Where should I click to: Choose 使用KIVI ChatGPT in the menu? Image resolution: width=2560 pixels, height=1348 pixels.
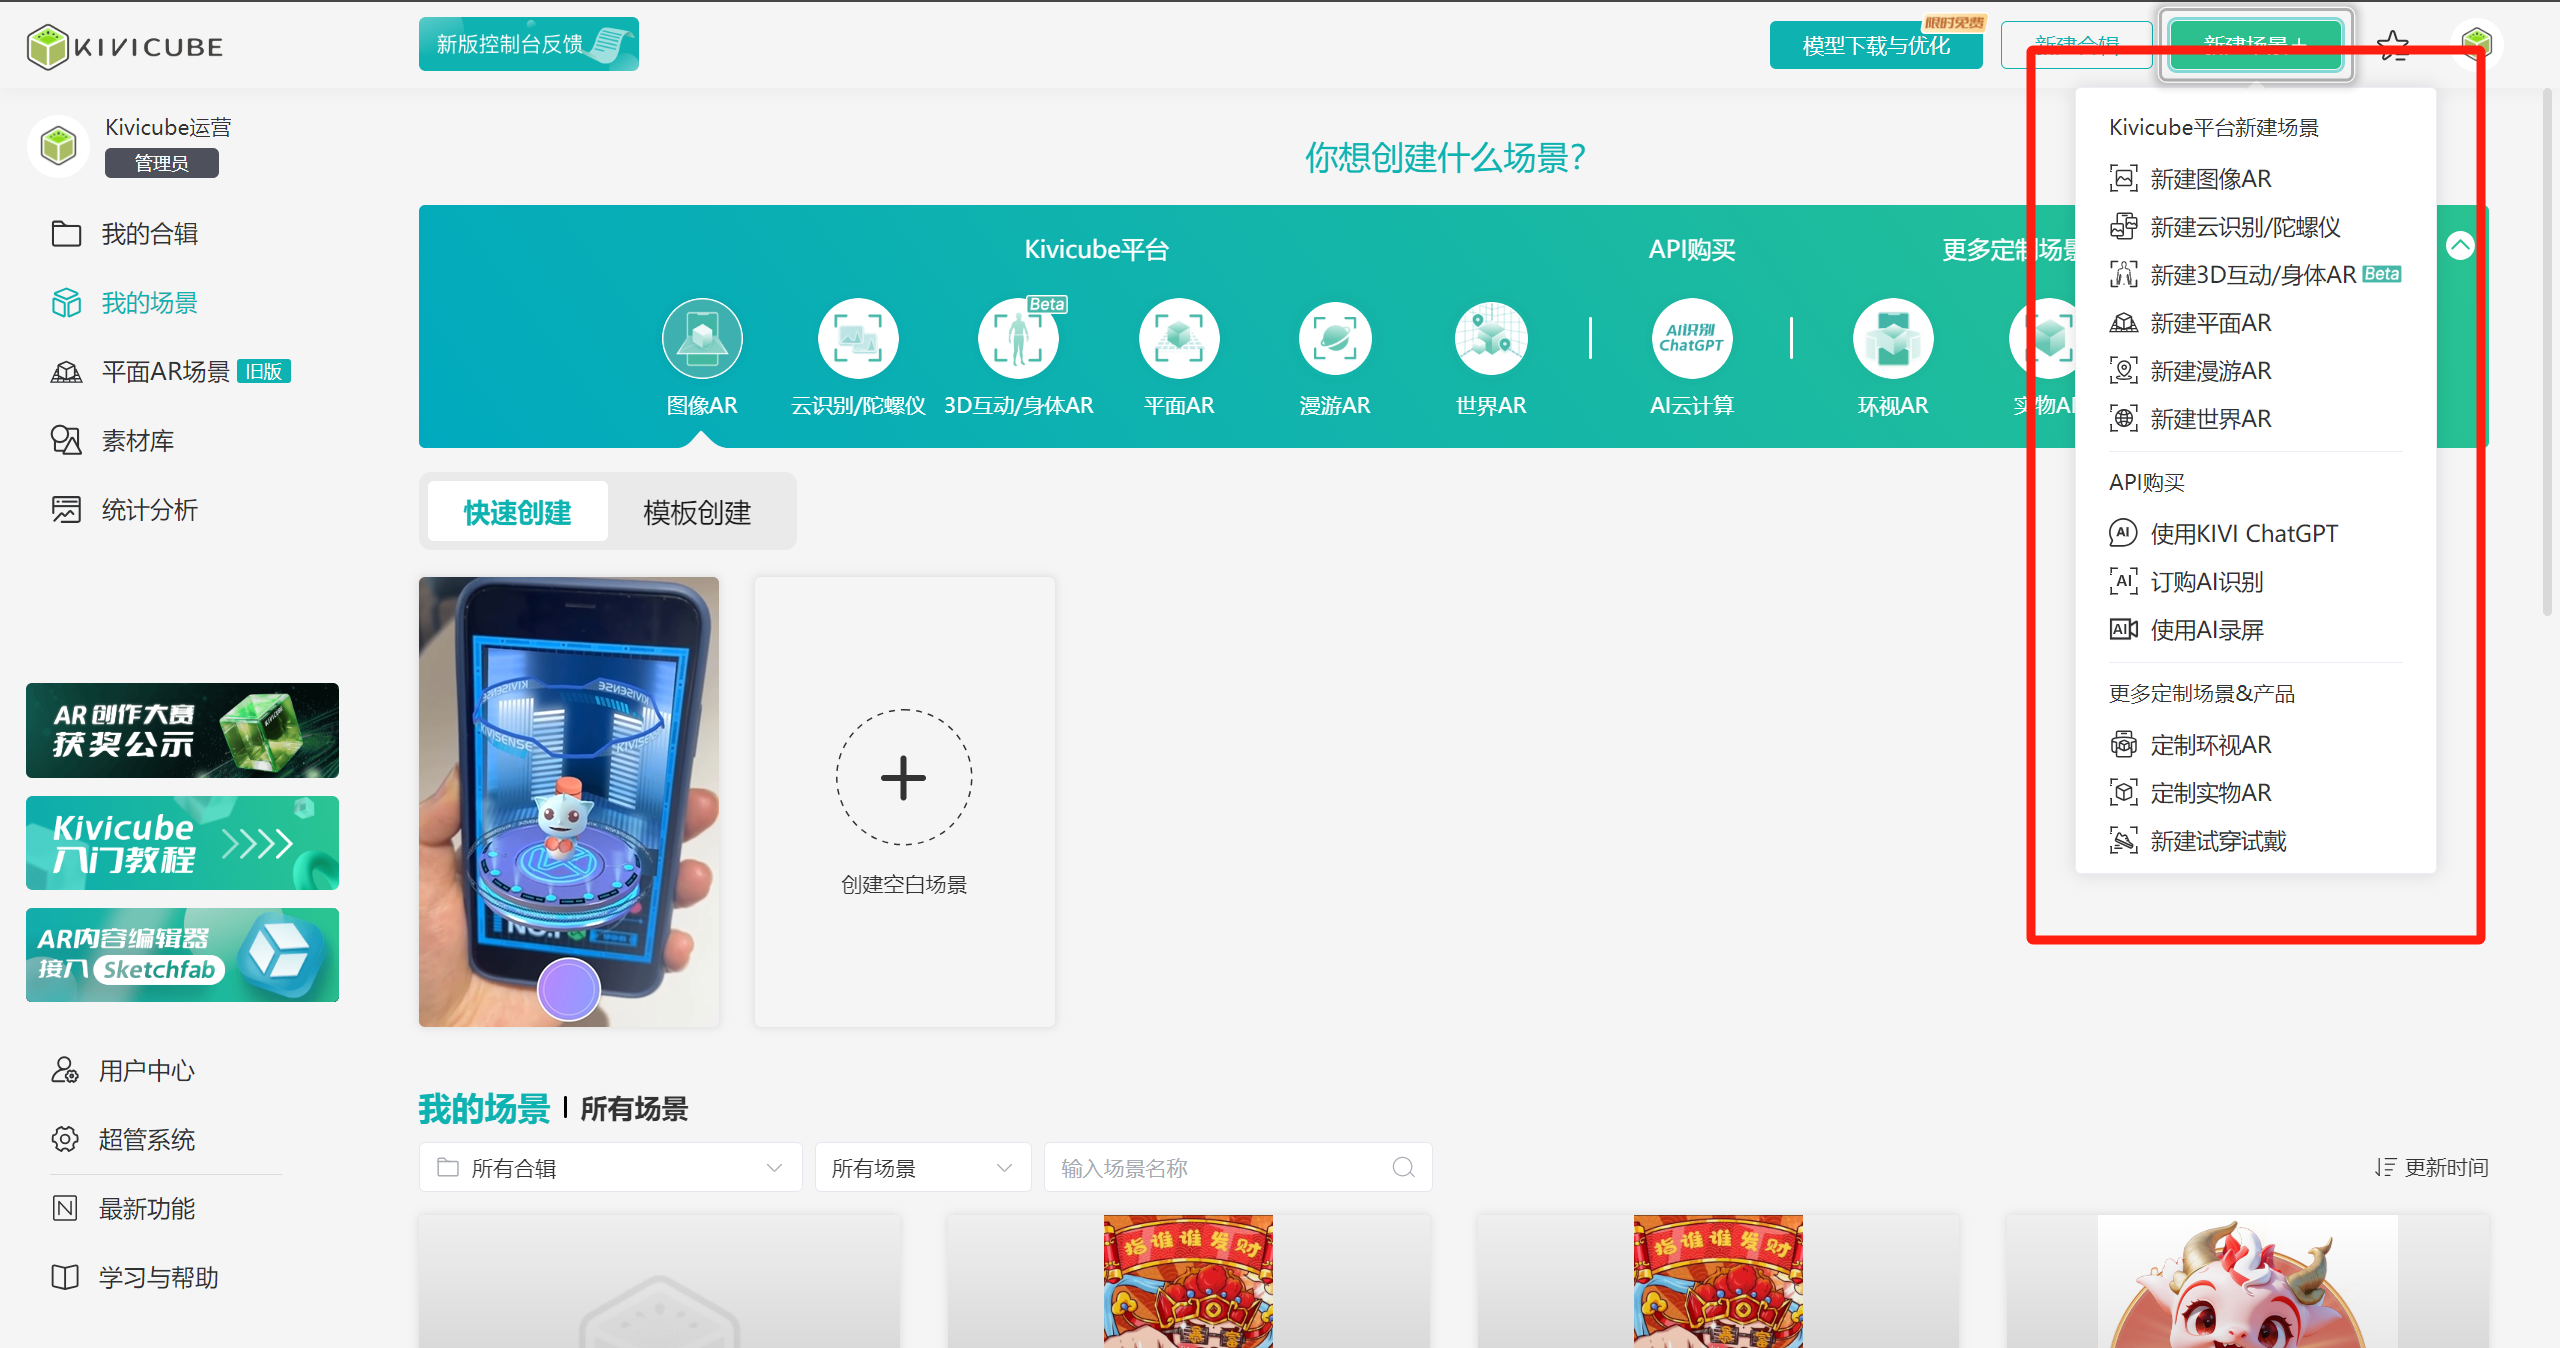coord(2243,533)
